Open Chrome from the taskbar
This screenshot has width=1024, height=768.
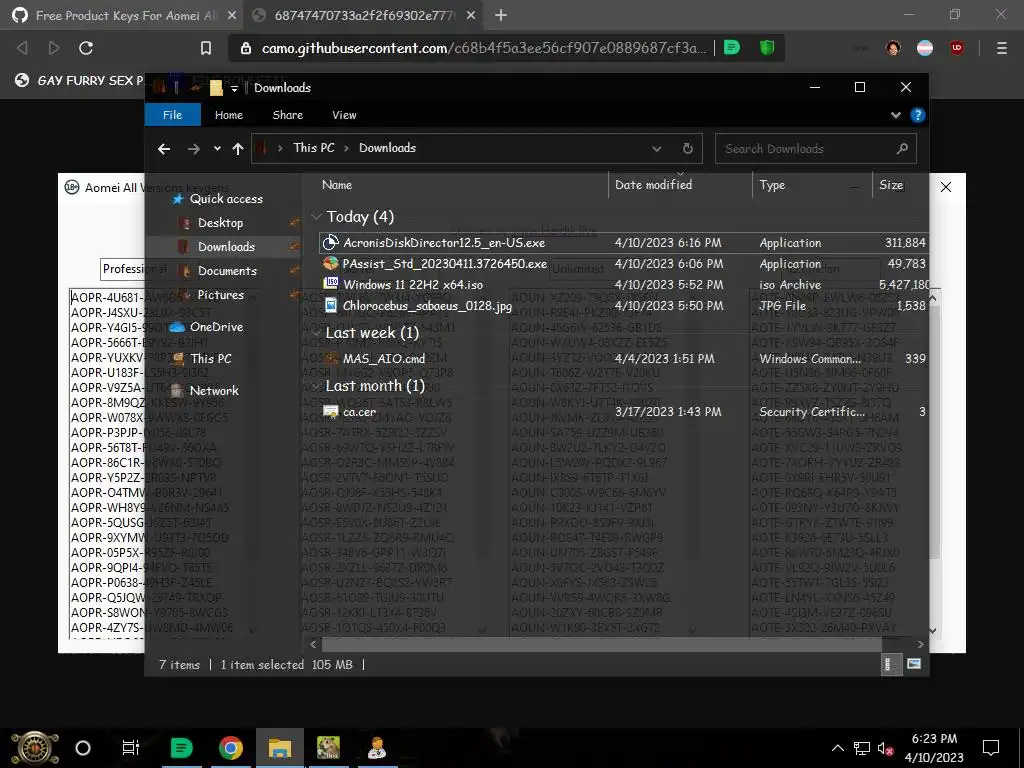[231, 748]
